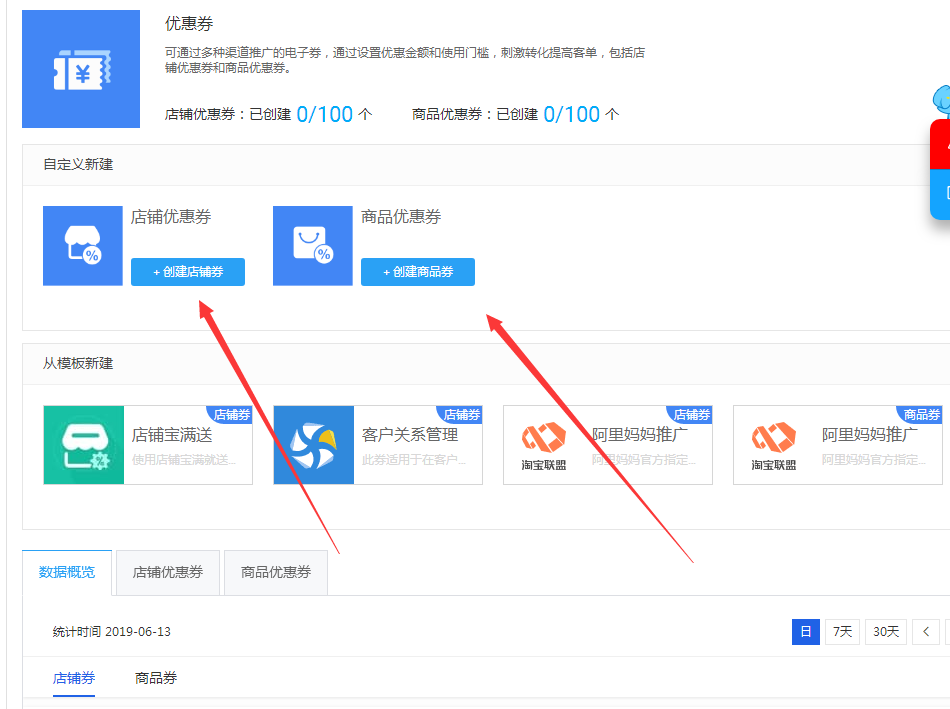Go to previous date with left chevron
The height and width of the screenshot is (709, 950).
coord(926,632)
